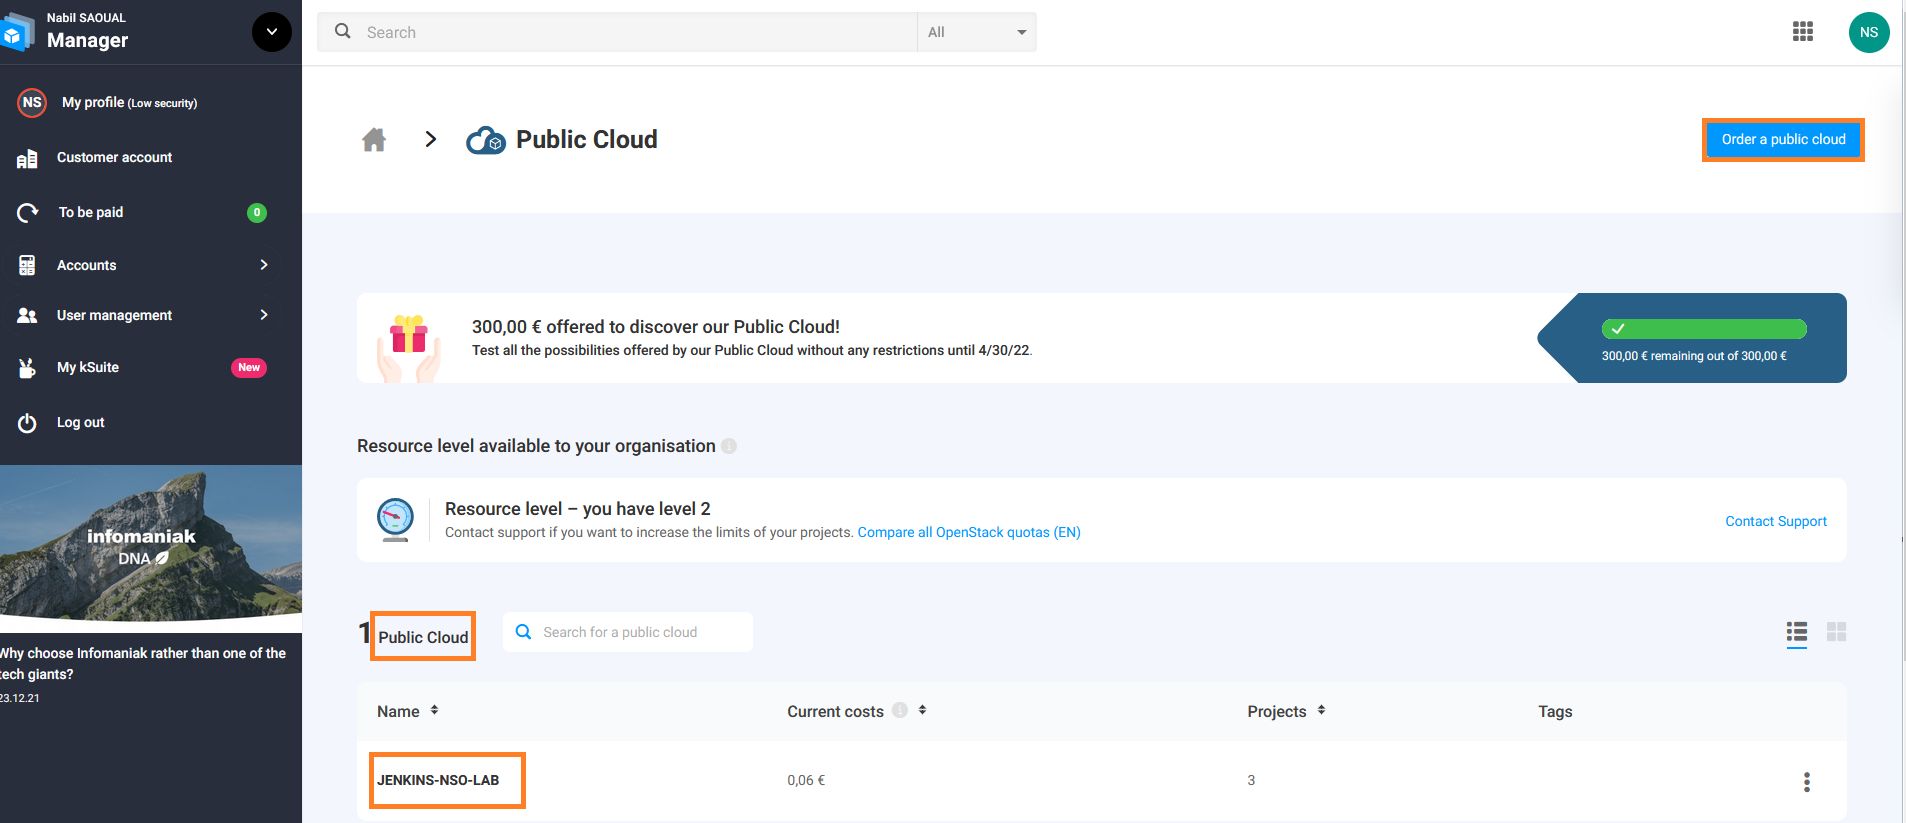1906x823 pixels.
Task: Expand the organisation switcher chevron
Action: click(x=272, y=32)
